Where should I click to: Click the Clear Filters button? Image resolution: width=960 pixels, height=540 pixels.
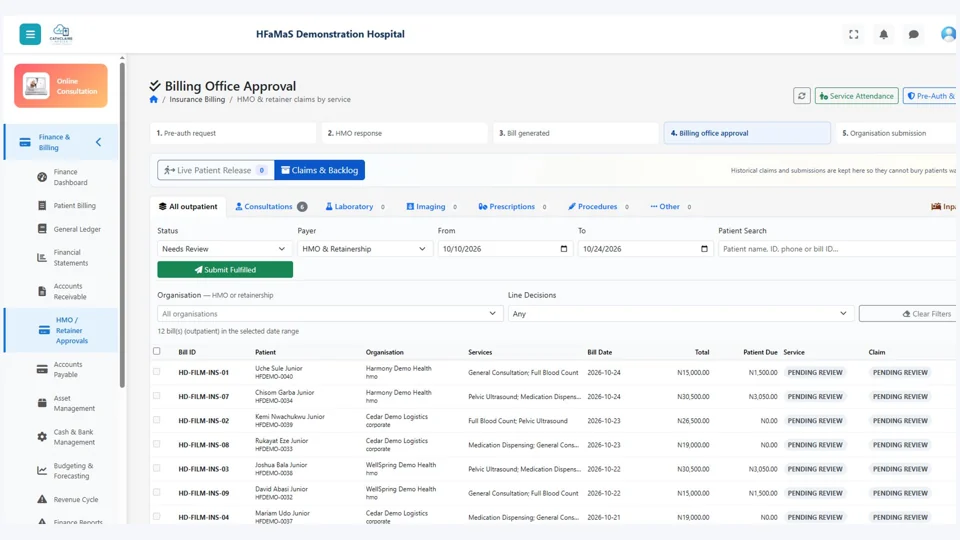click(x=908, y=313)
